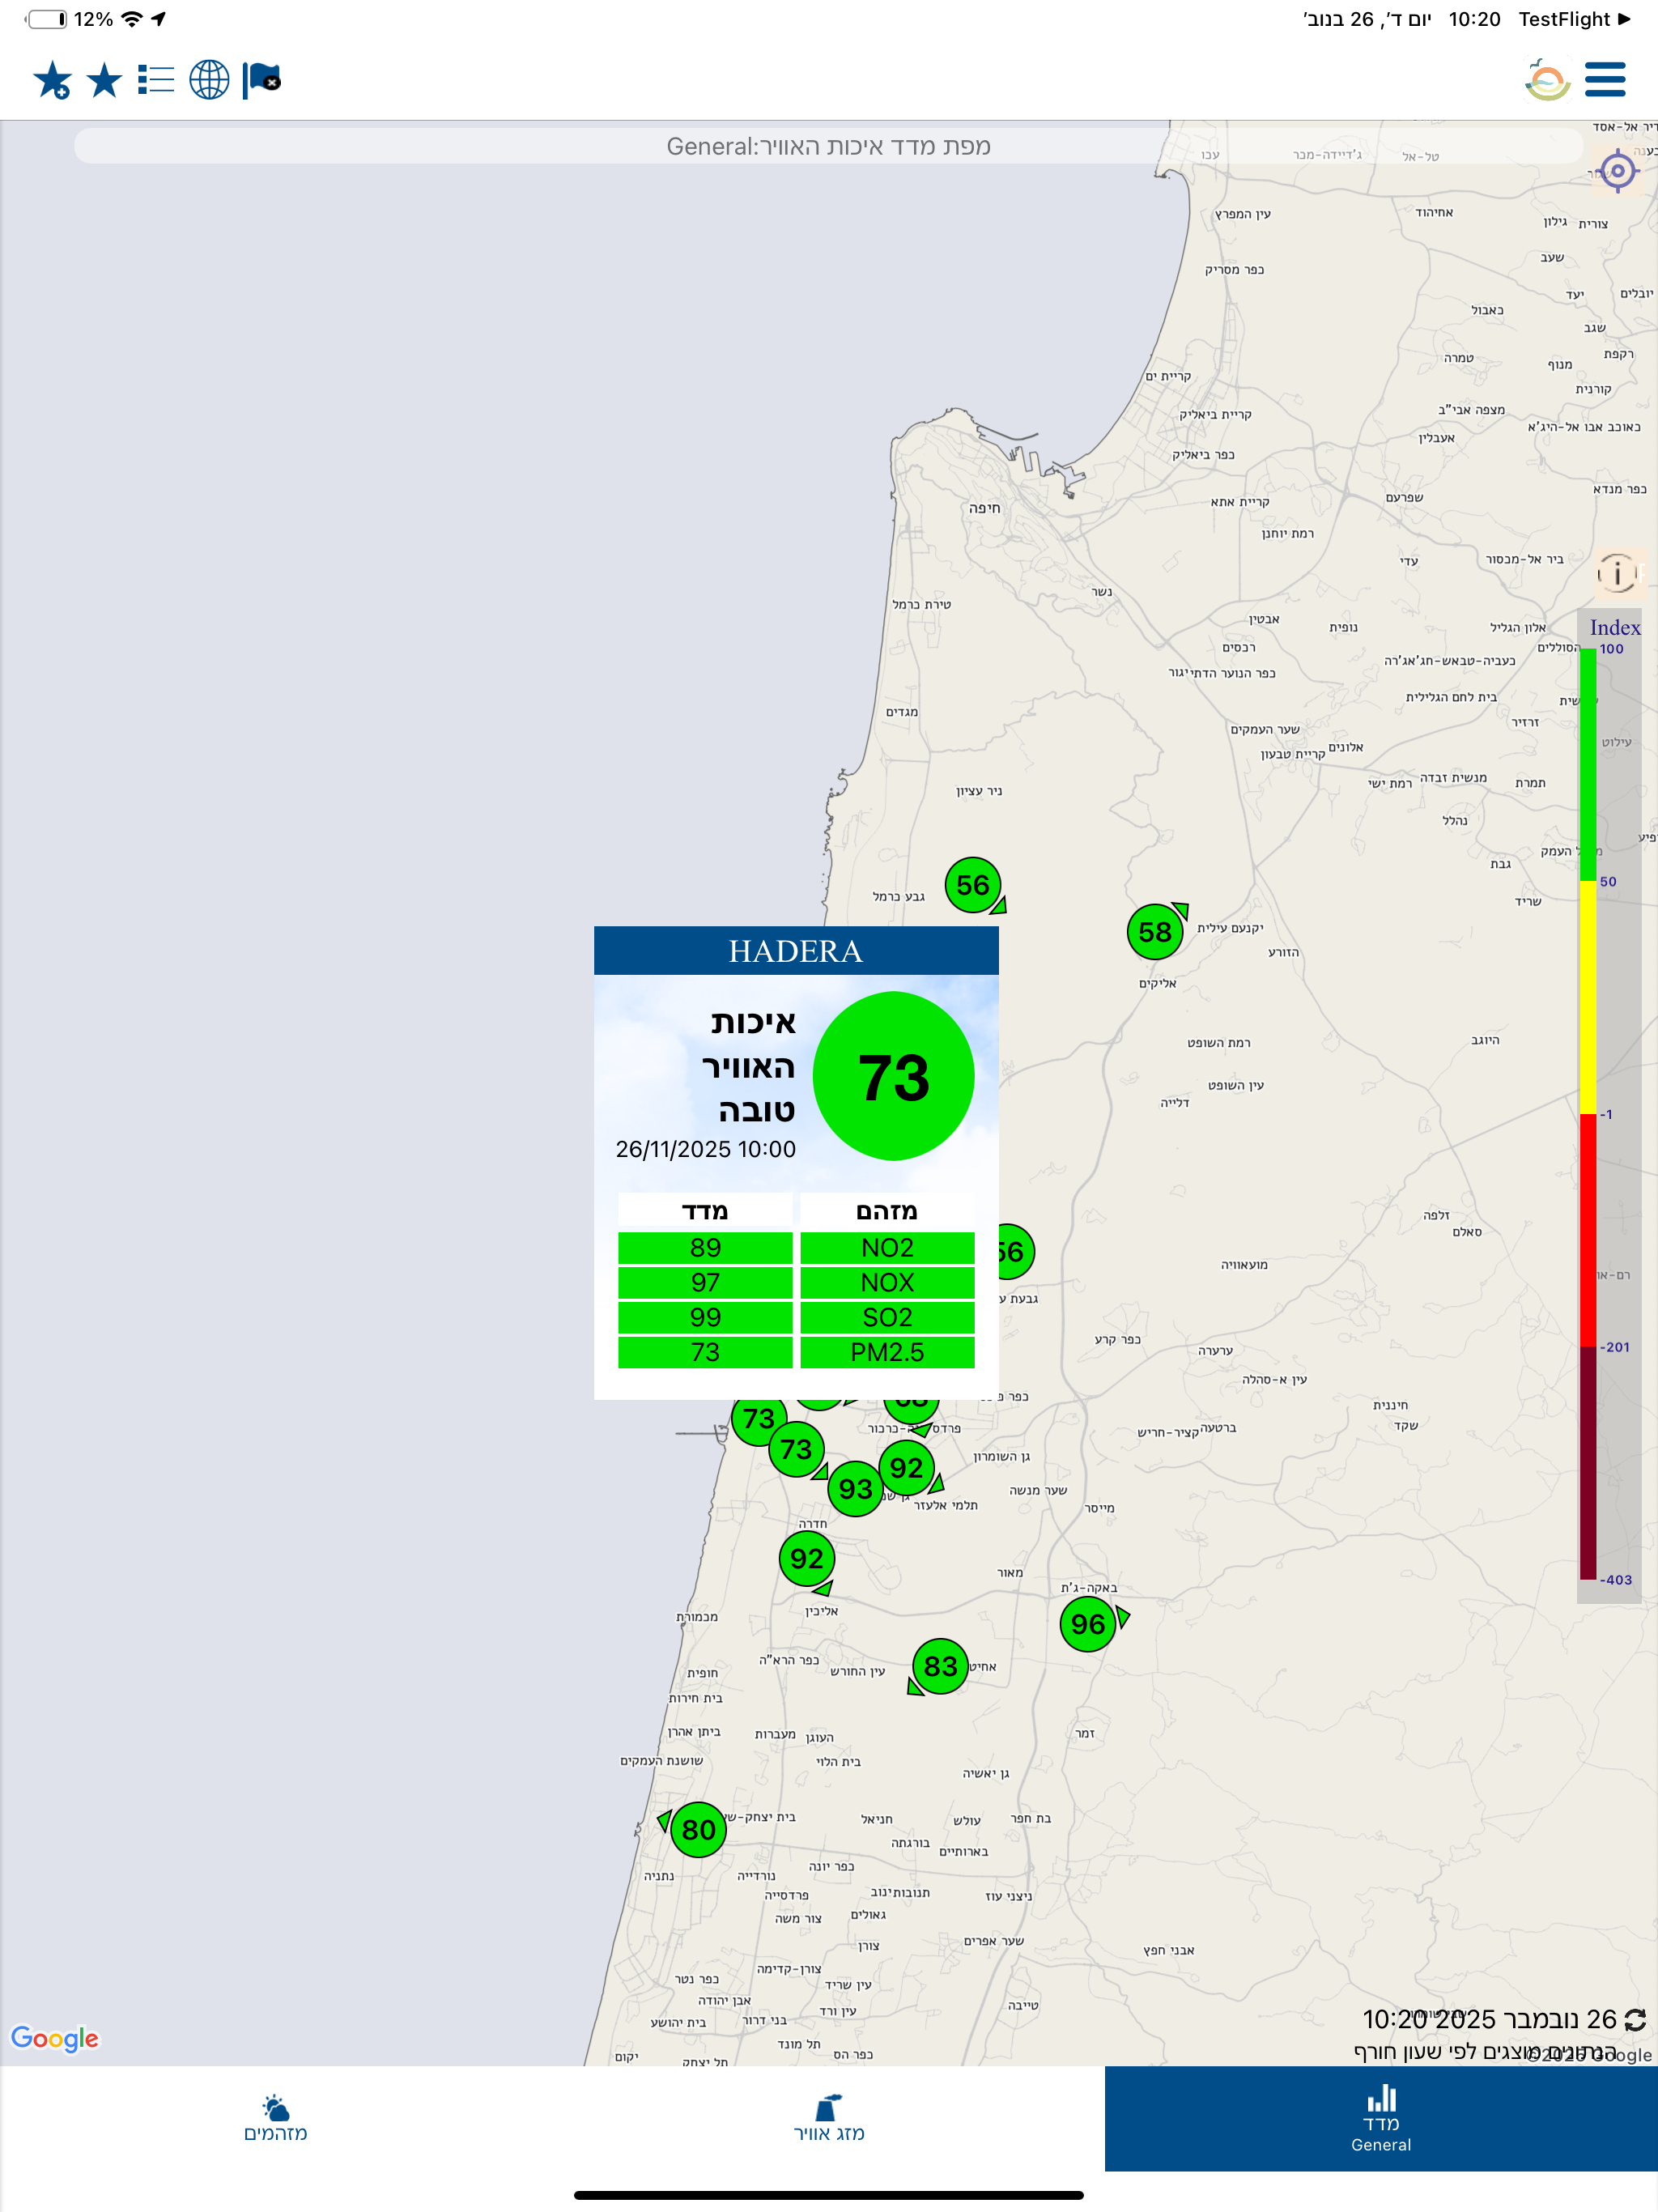
Task: Switch to the מזהמים pollutants tab
Action: (276, 2118)
